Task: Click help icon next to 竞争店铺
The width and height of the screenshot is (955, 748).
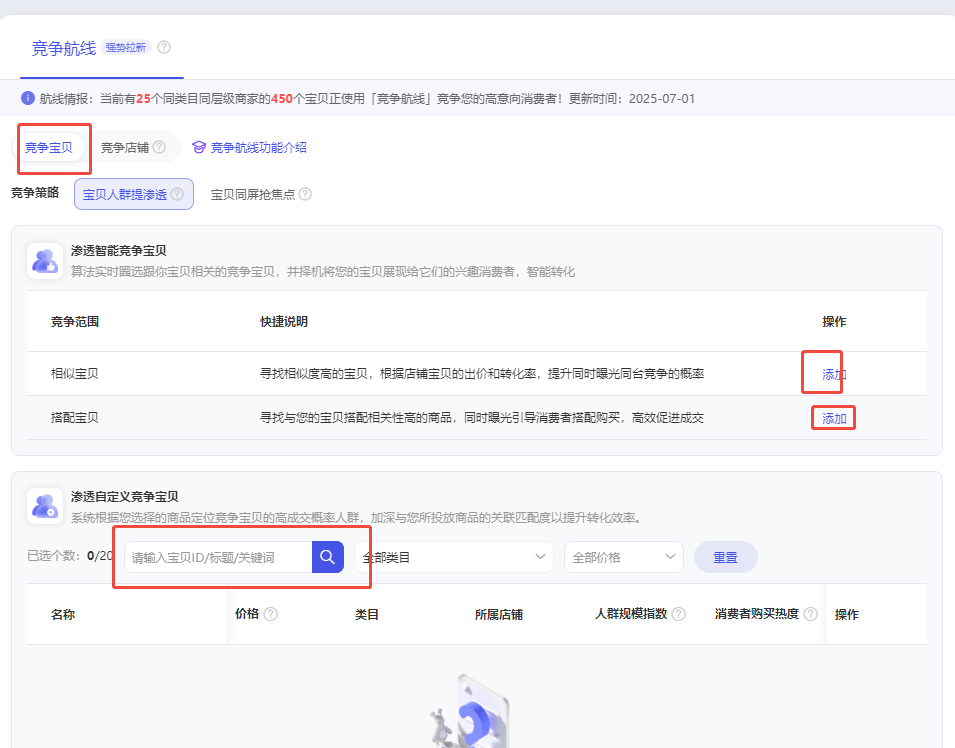Action: pyautogui.click(x=159, y=147)
